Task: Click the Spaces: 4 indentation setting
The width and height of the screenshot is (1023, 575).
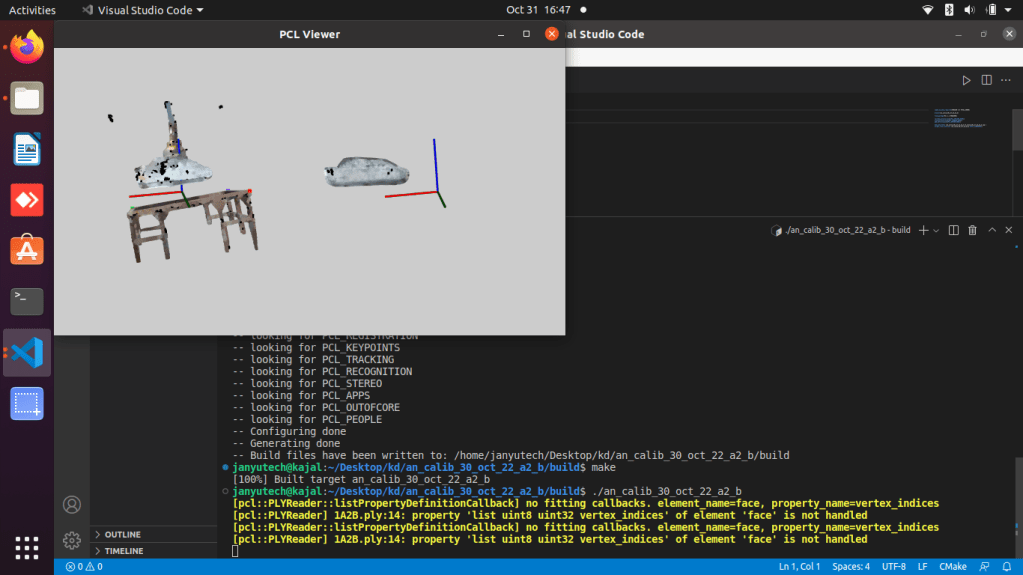Action: tap(852, 567)
